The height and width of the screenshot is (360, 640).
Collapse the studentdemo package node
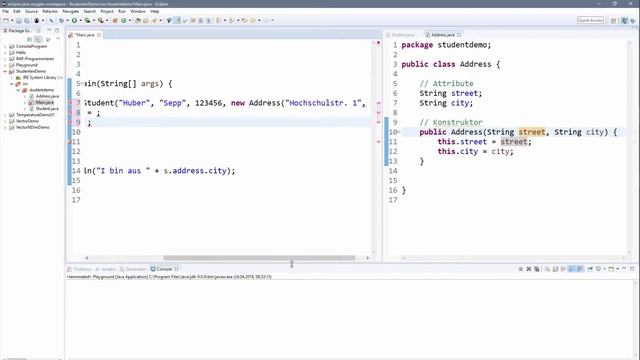click(x=18, y=90)
